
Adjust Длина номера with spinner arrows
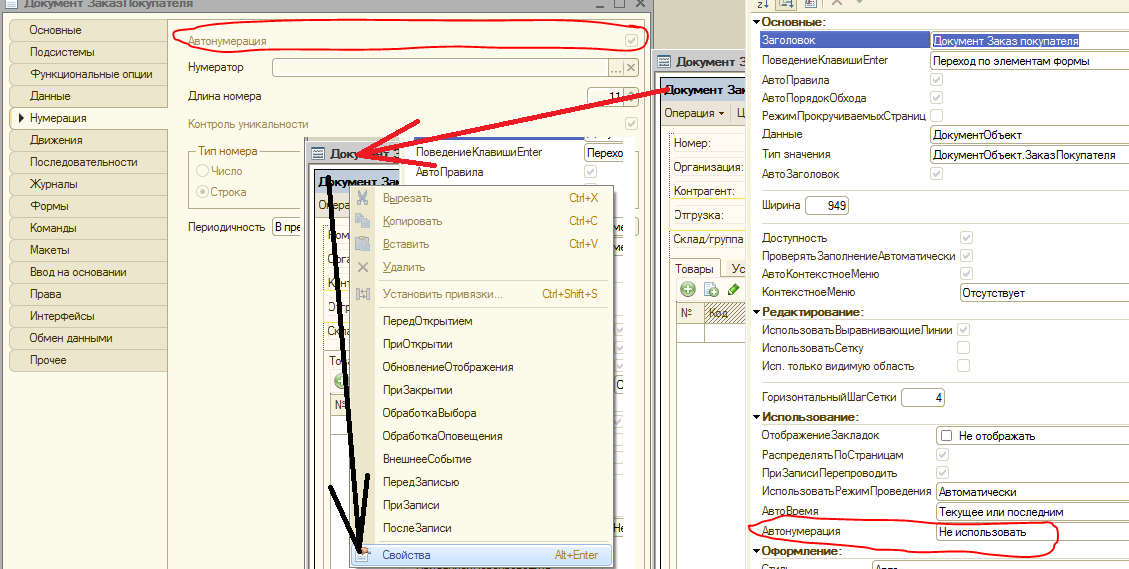pos(631,96)
